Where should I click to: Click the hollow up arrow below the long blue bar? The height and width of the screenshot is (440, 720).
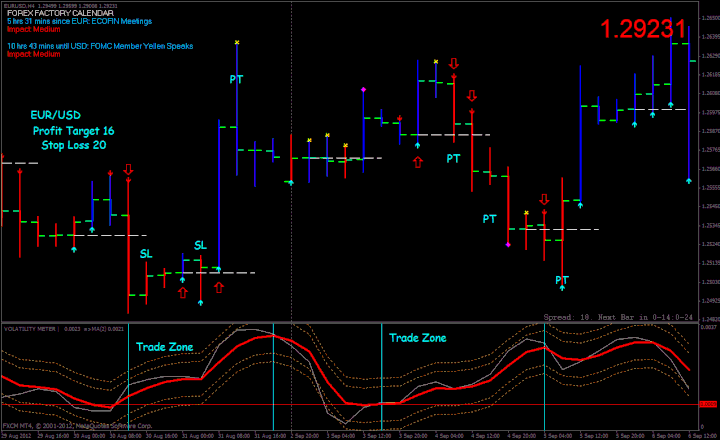(x=219, y=288)
